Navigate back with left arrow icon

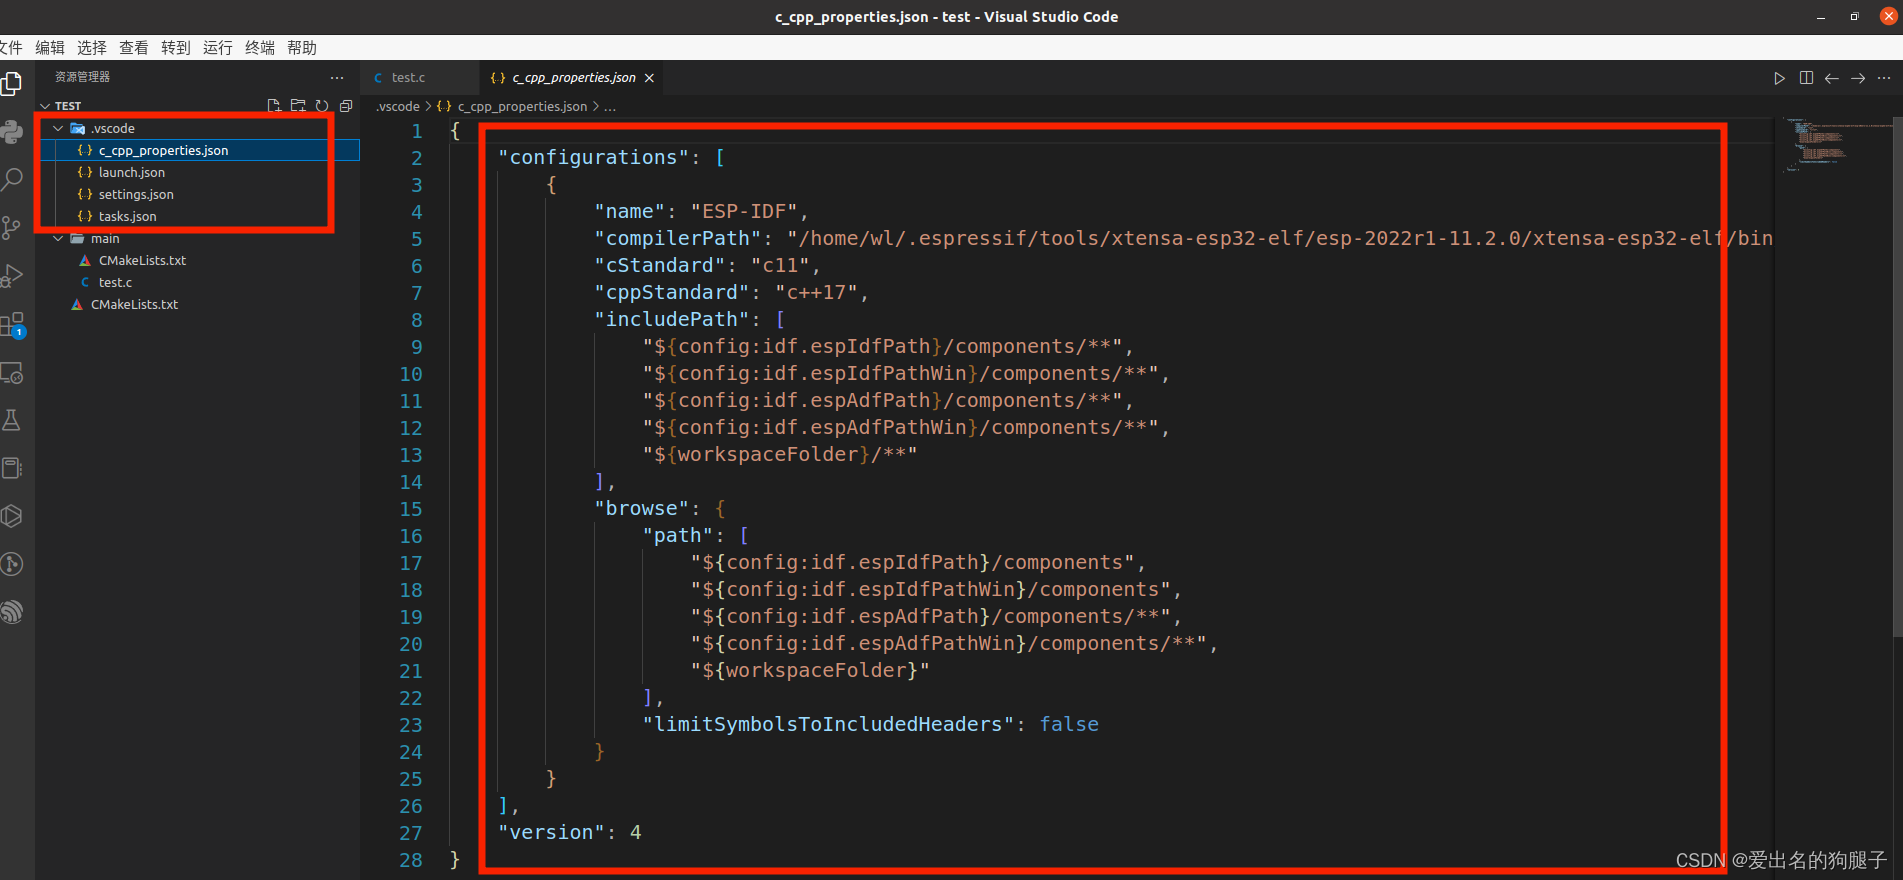coord(1832,78)
